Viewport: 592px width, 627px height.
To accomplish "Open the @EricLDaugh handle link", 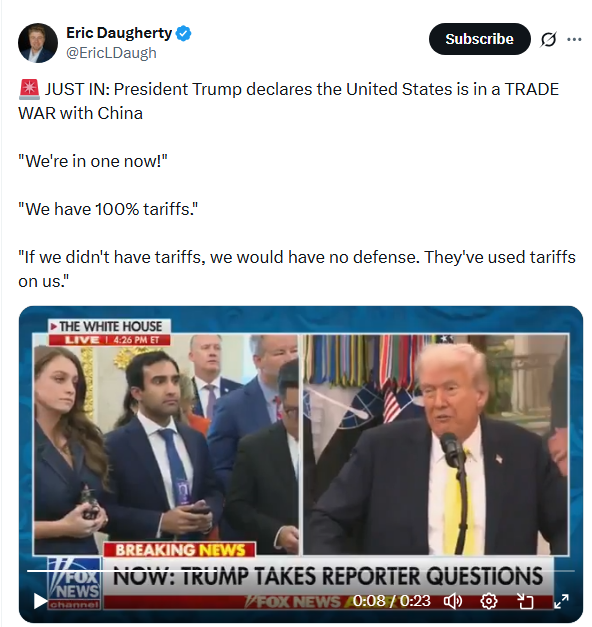I will [x=111, y=53].
